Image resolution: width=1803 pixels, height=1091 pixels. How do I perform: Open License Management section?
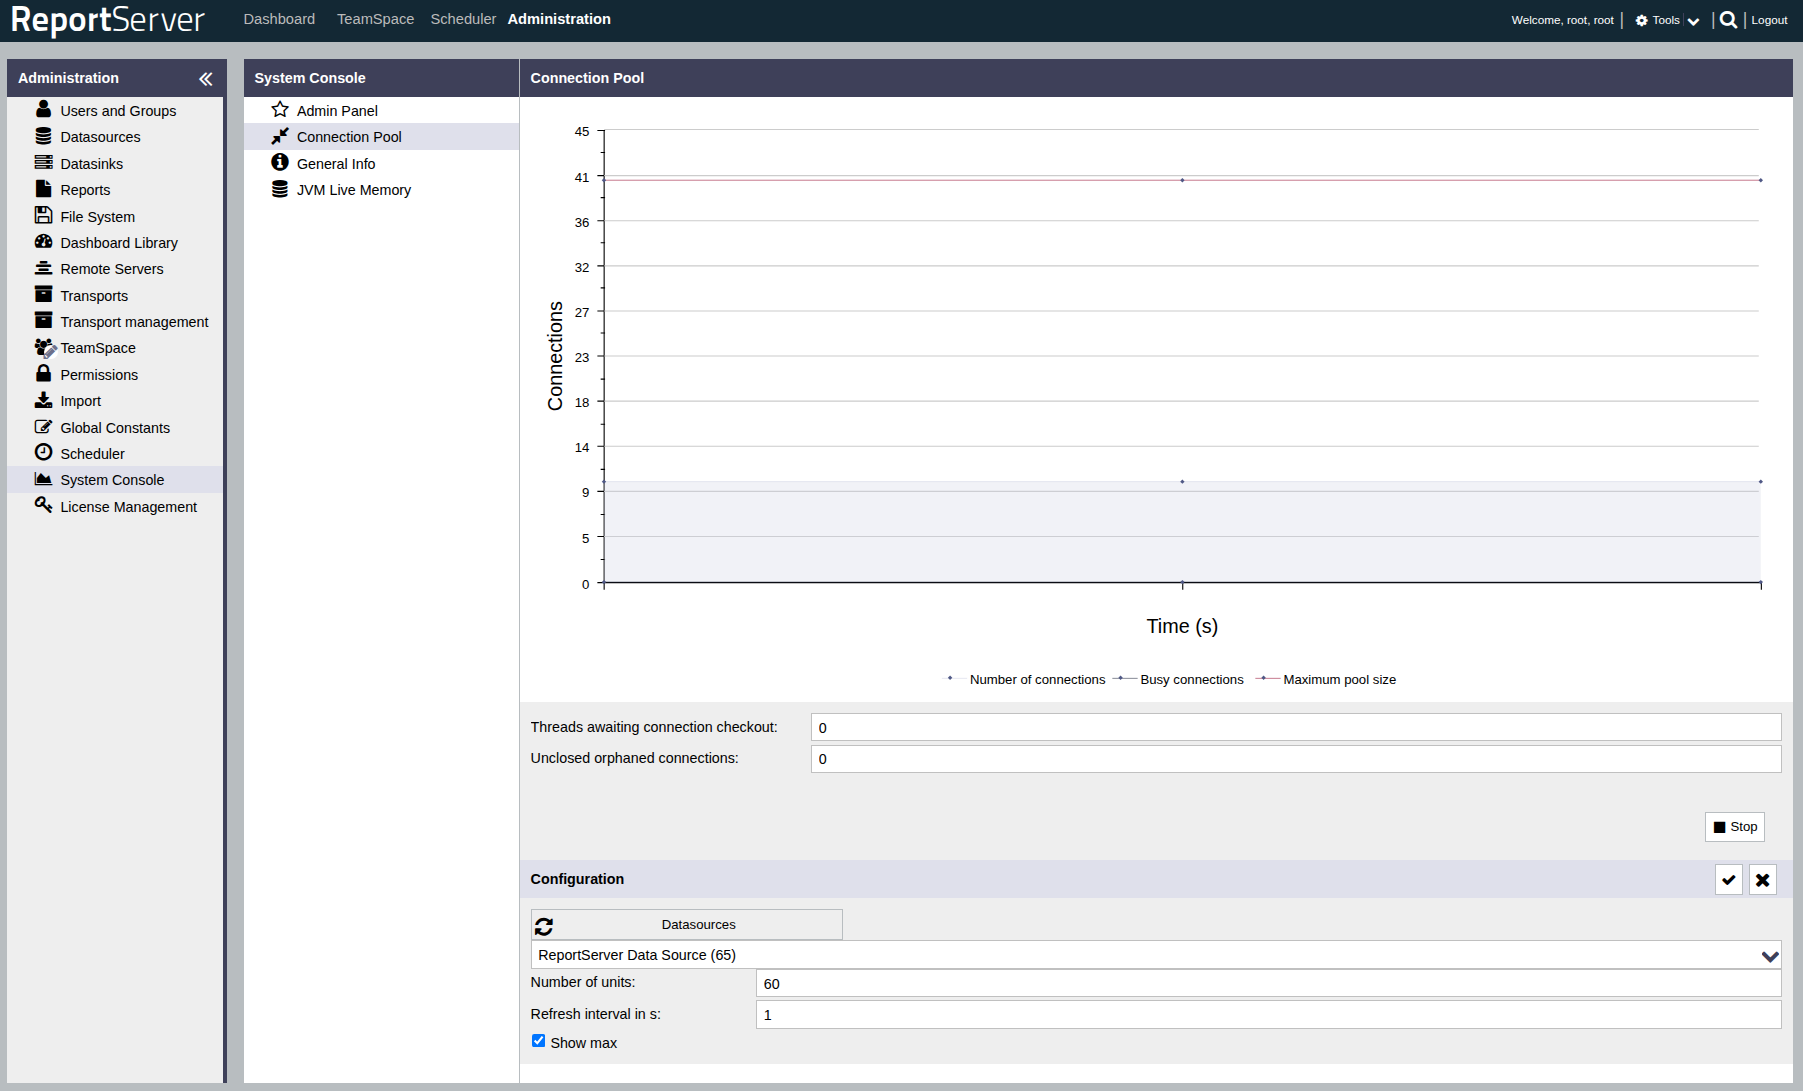[128, 507]
